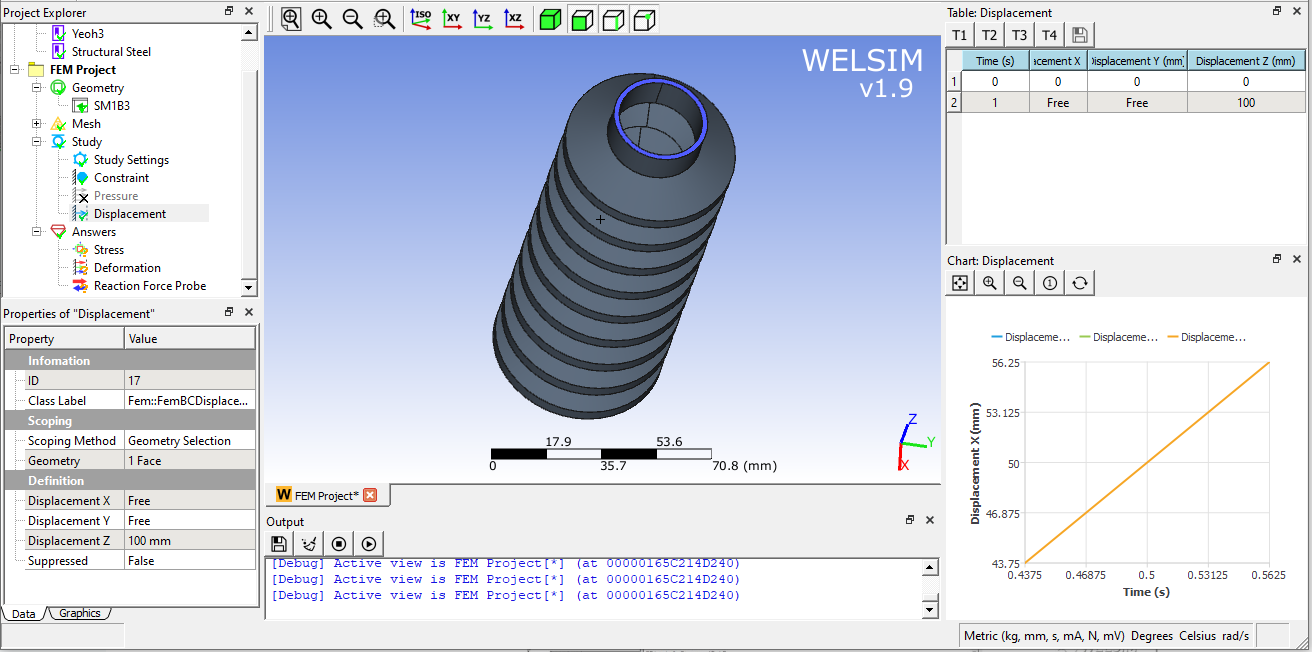Zoom in the 3D viewport
The width and height of the screenshot is (1312, 652).
(x=322, y=19)
